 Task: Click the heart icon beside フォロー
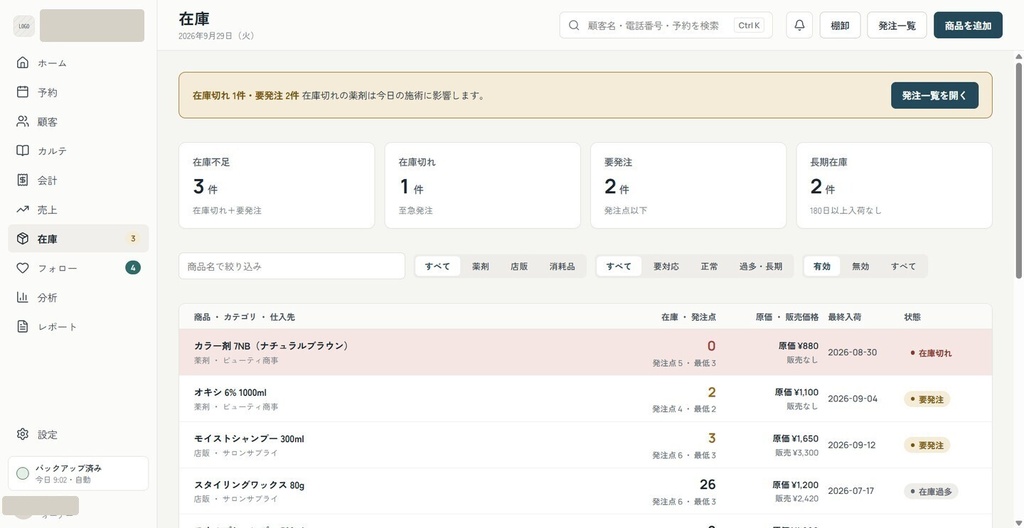pos(23,268)
